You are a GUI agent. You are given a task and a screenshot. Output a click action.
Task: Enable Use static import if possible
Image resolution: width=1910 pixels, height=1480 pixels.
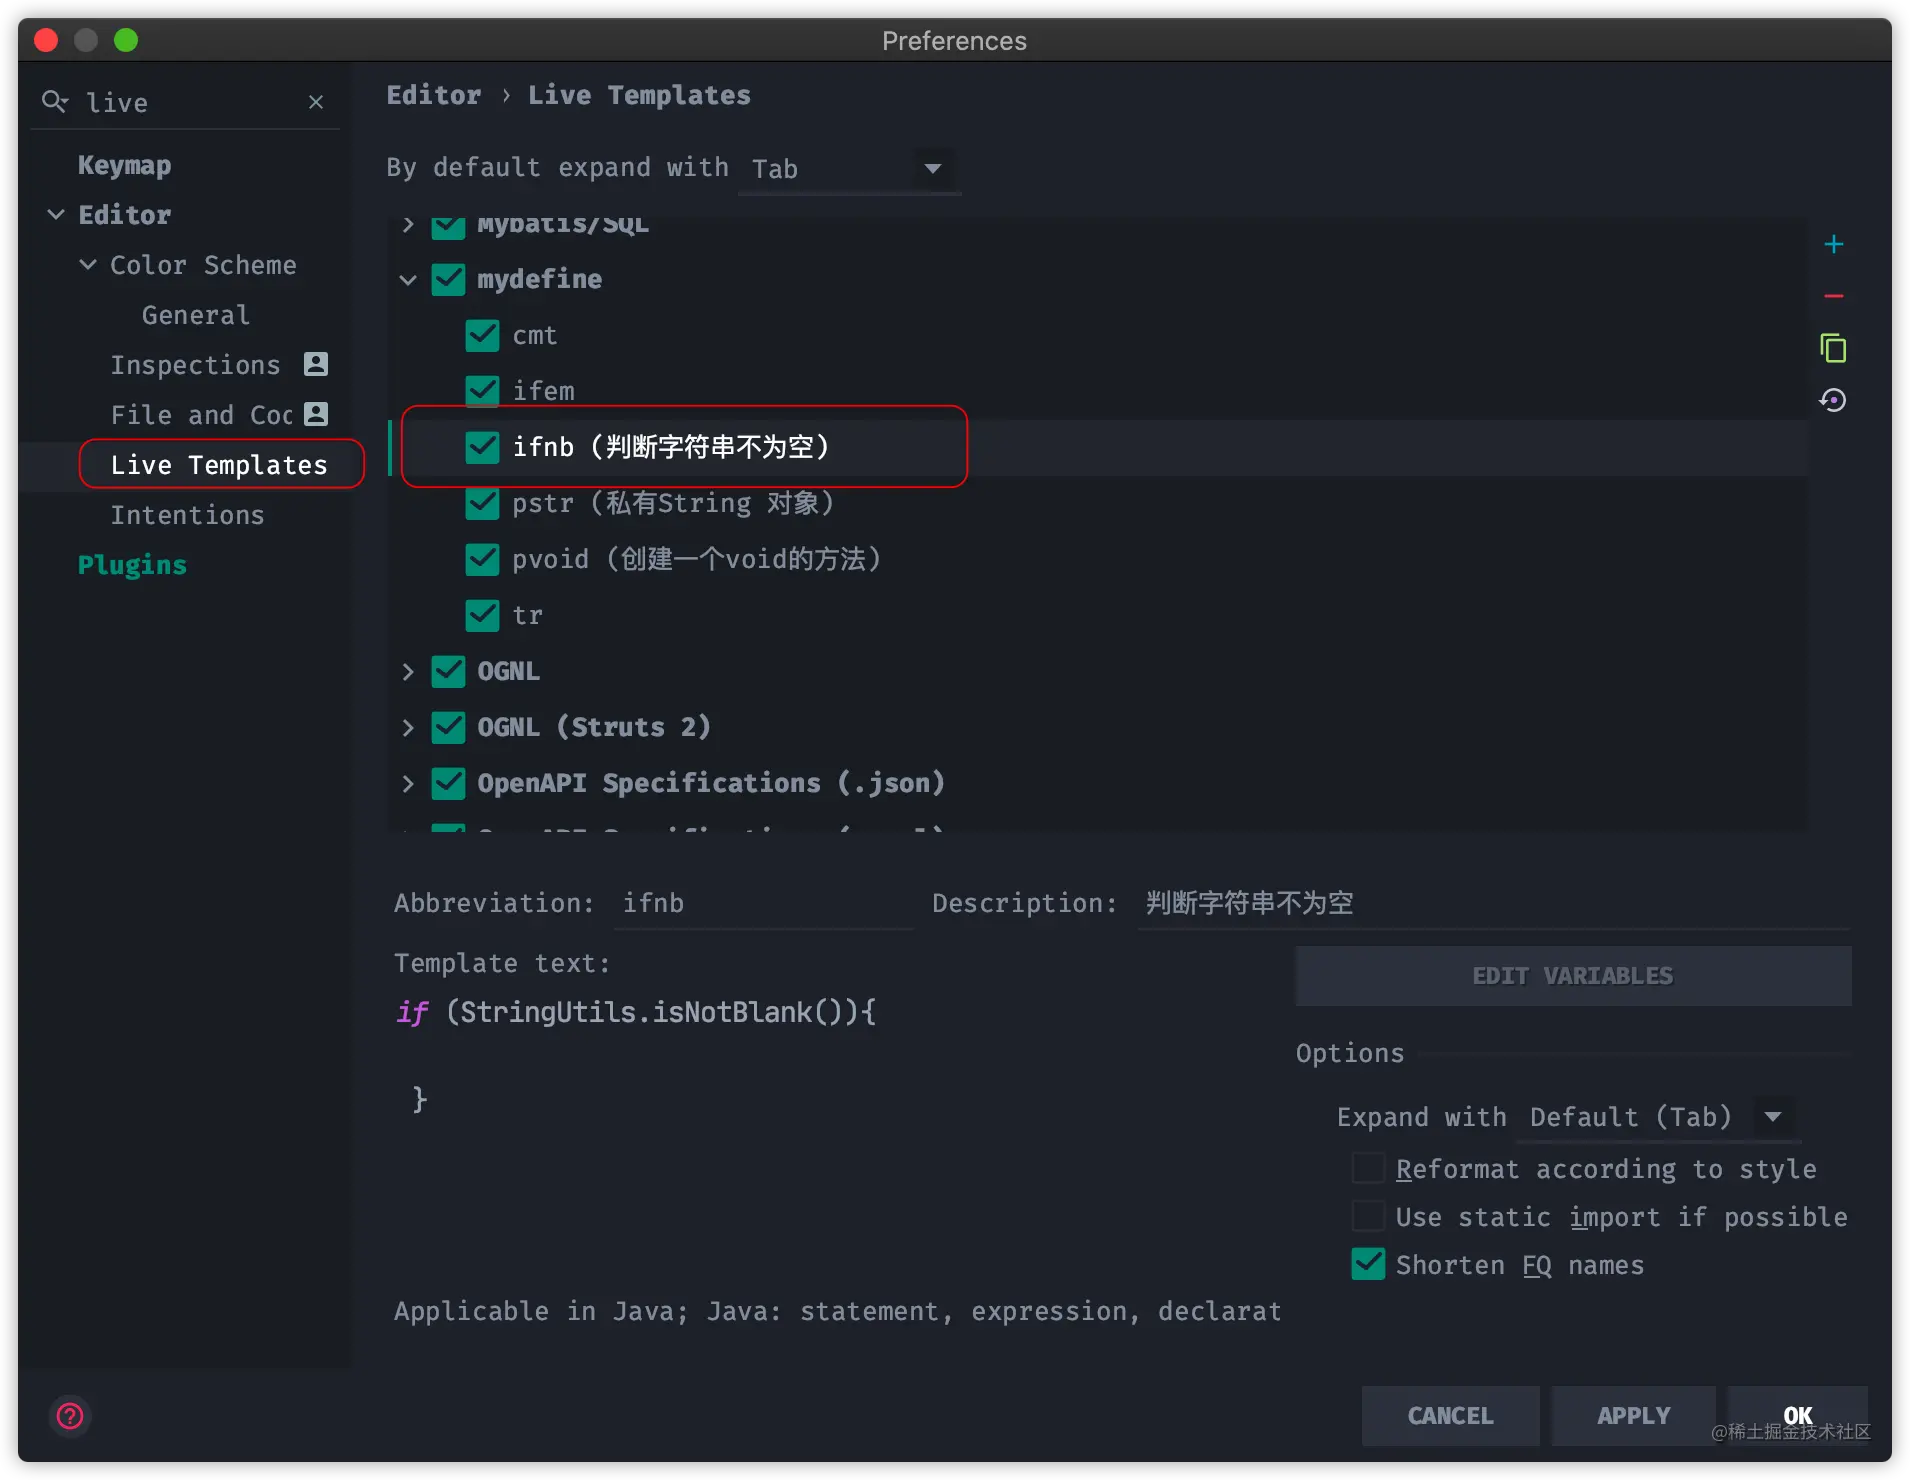1368,1217
